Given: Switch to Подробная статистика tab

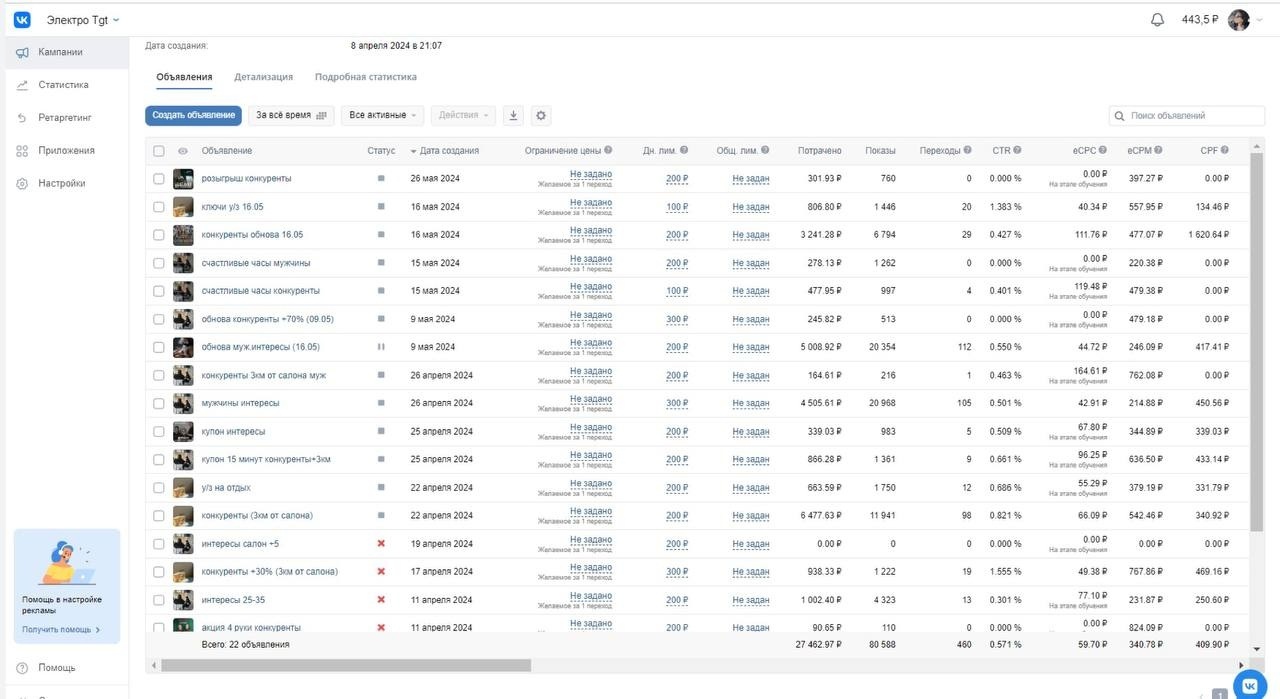Looking at the screenshot, I should pos(366,77).
